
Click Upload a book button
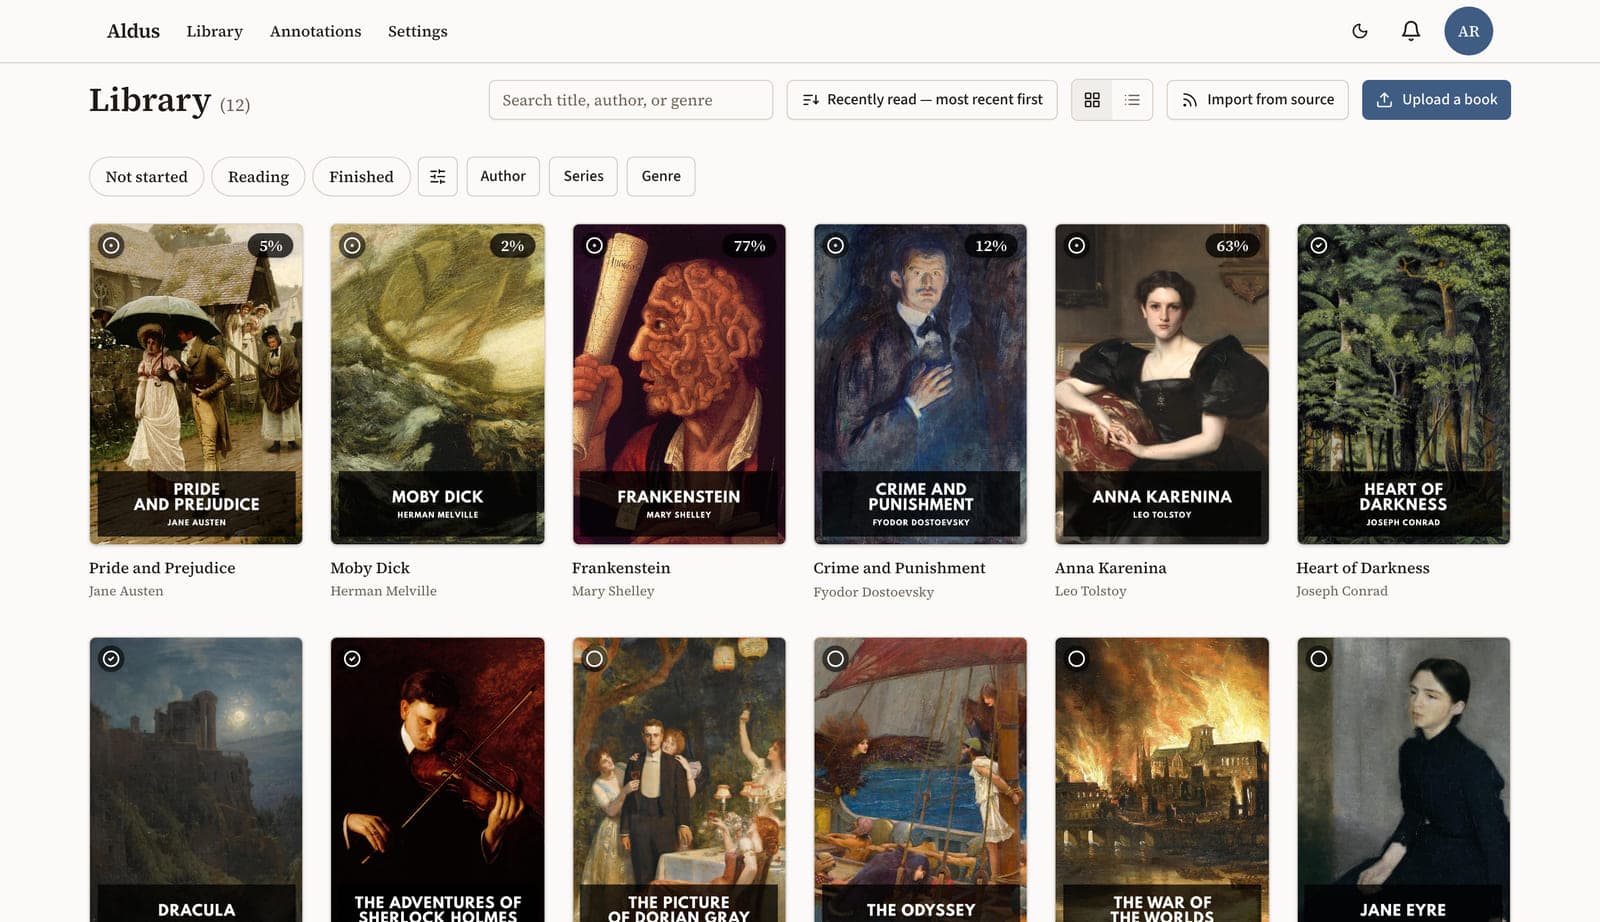1436,100
